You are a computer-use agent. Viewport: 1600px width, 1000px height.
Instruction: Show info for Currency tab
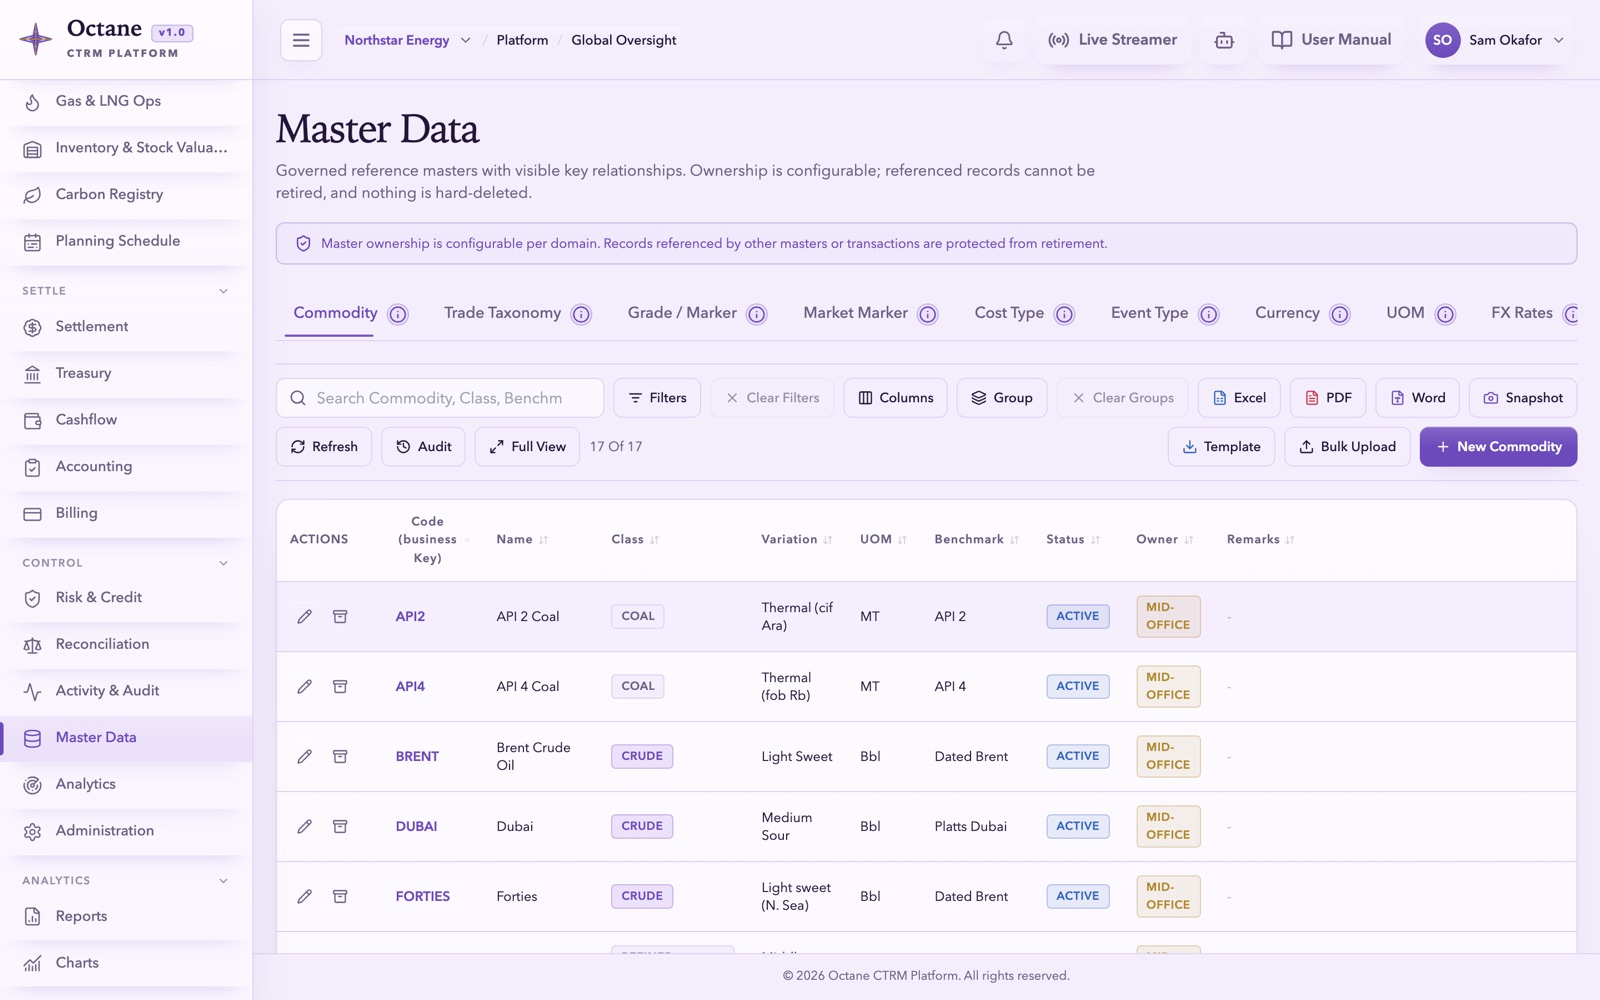tap(1340, 314)
